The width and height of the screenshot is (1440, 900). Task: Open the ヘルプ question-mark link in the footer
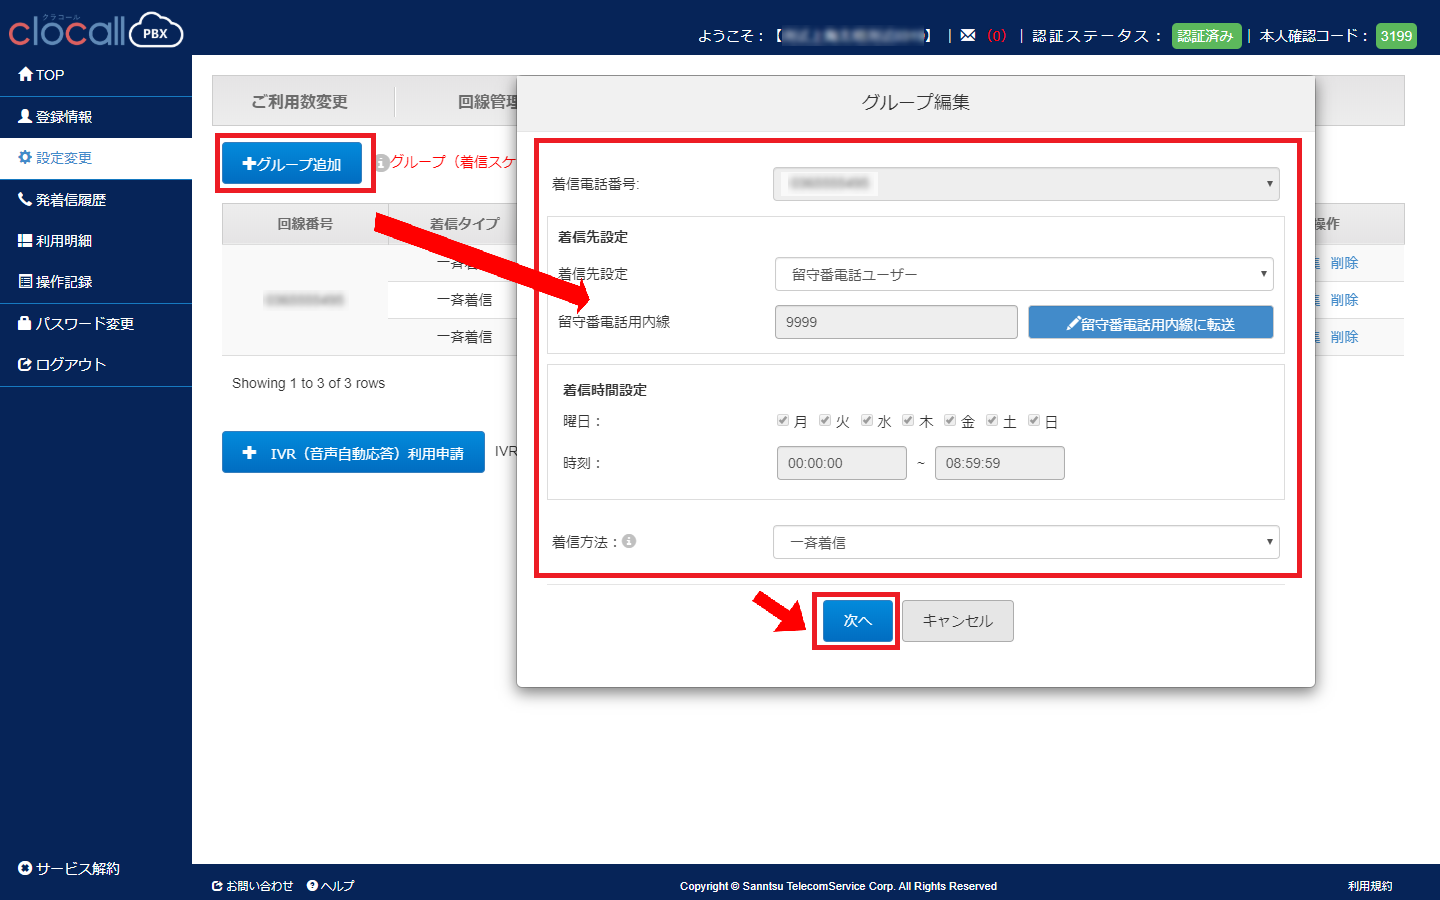[x=312, y=886]
